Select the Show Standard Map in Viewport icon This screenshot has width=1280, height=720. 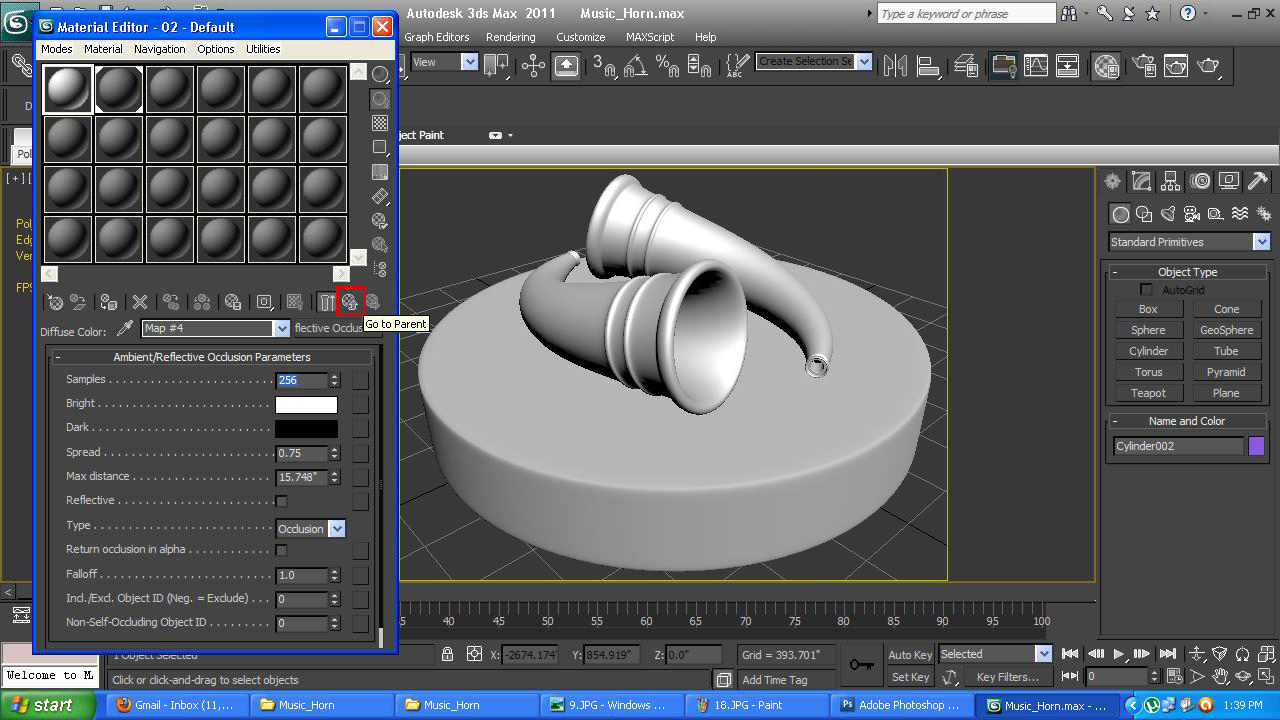[x=293, y=302]
